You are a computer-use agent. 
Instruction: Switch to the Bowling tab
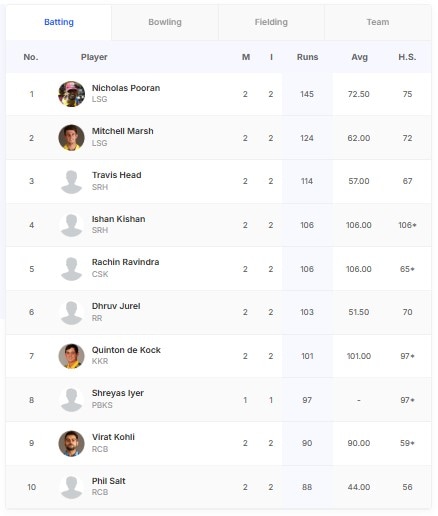click(x=165, y=22)
